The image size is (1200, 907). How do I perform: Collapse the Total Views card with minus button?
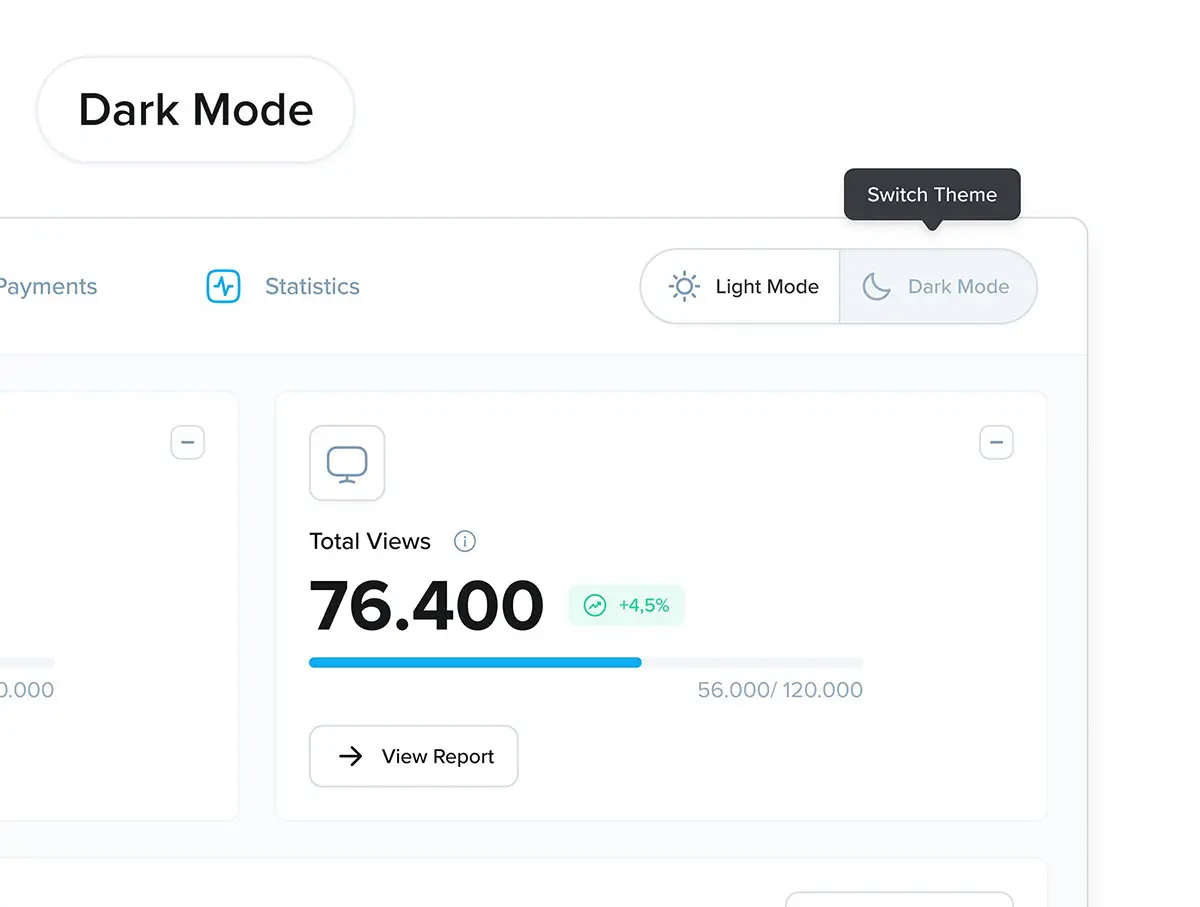point(996,442)
